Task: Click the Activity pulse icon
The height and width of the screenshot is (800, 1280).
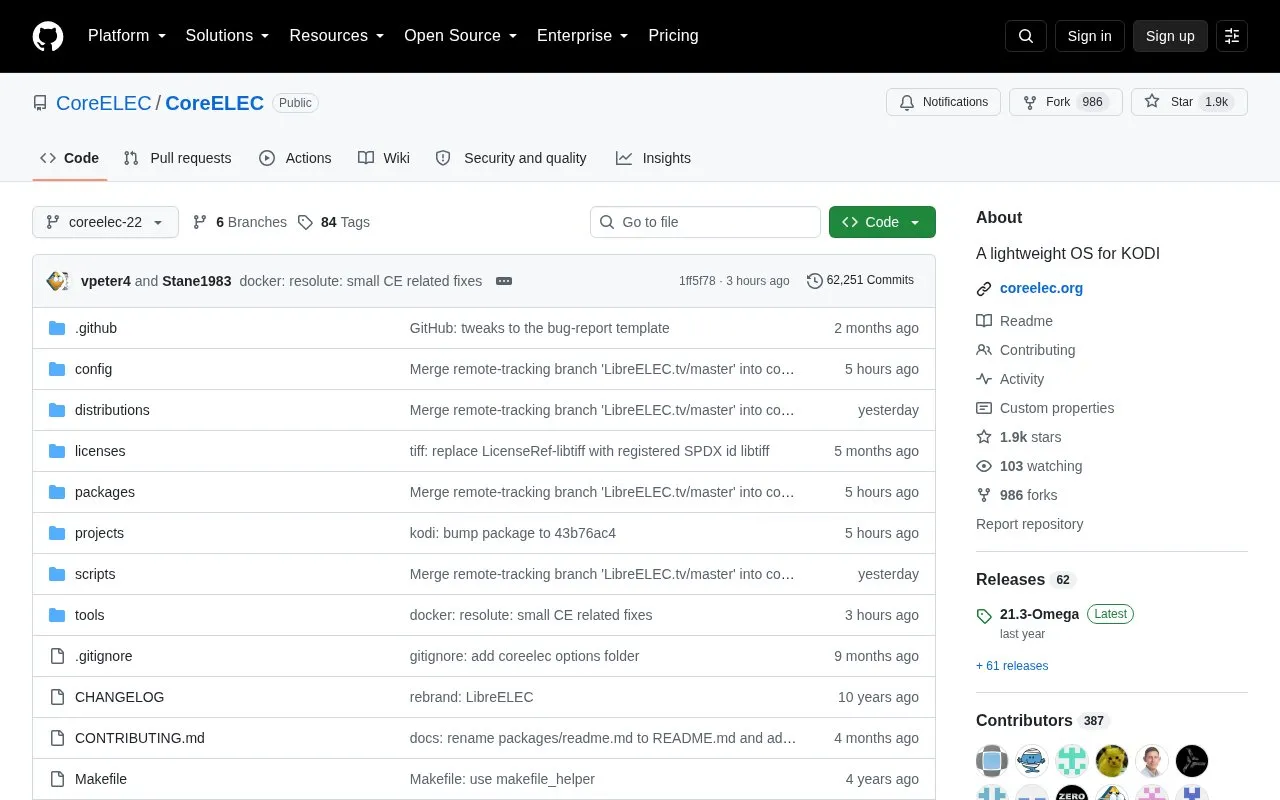Action: [984, 379]
